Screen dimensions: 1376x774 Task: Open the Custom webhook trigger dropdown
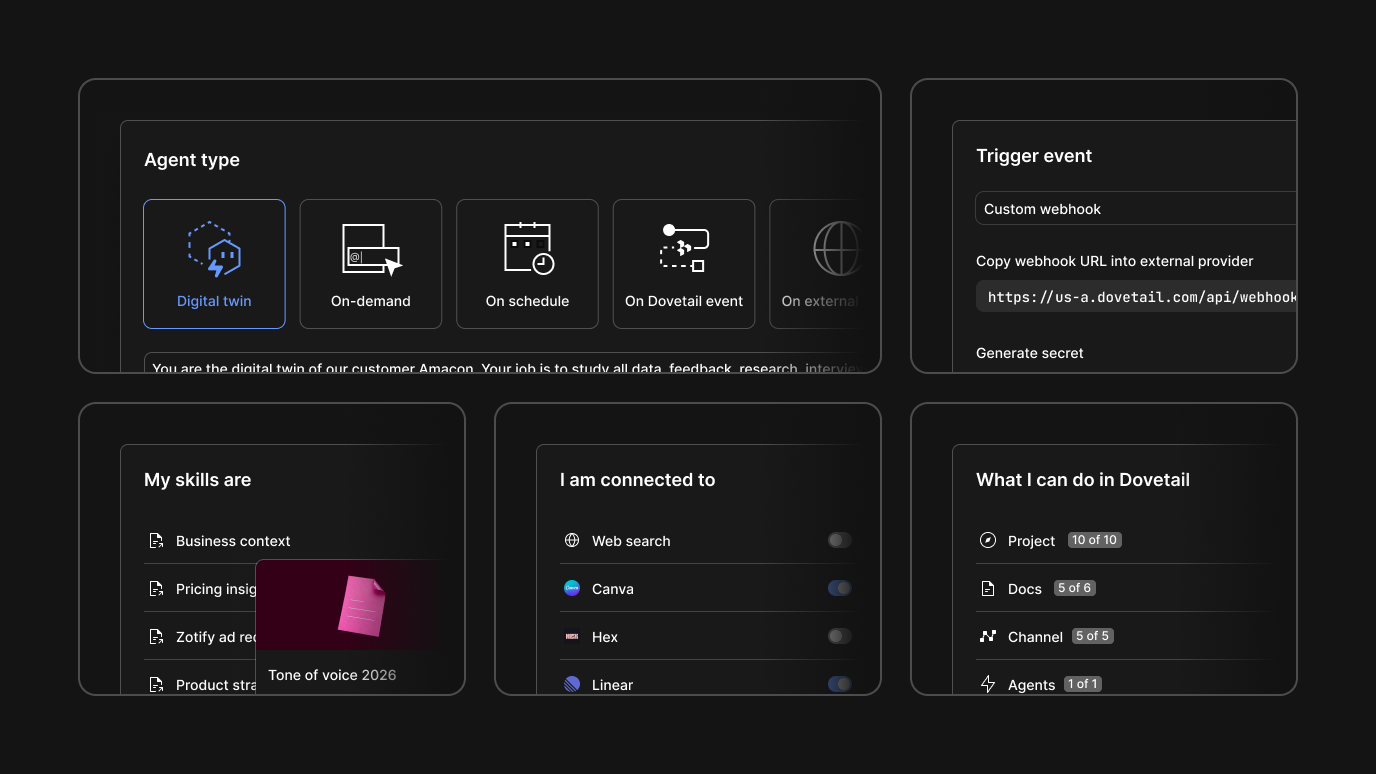(1135, 209)
